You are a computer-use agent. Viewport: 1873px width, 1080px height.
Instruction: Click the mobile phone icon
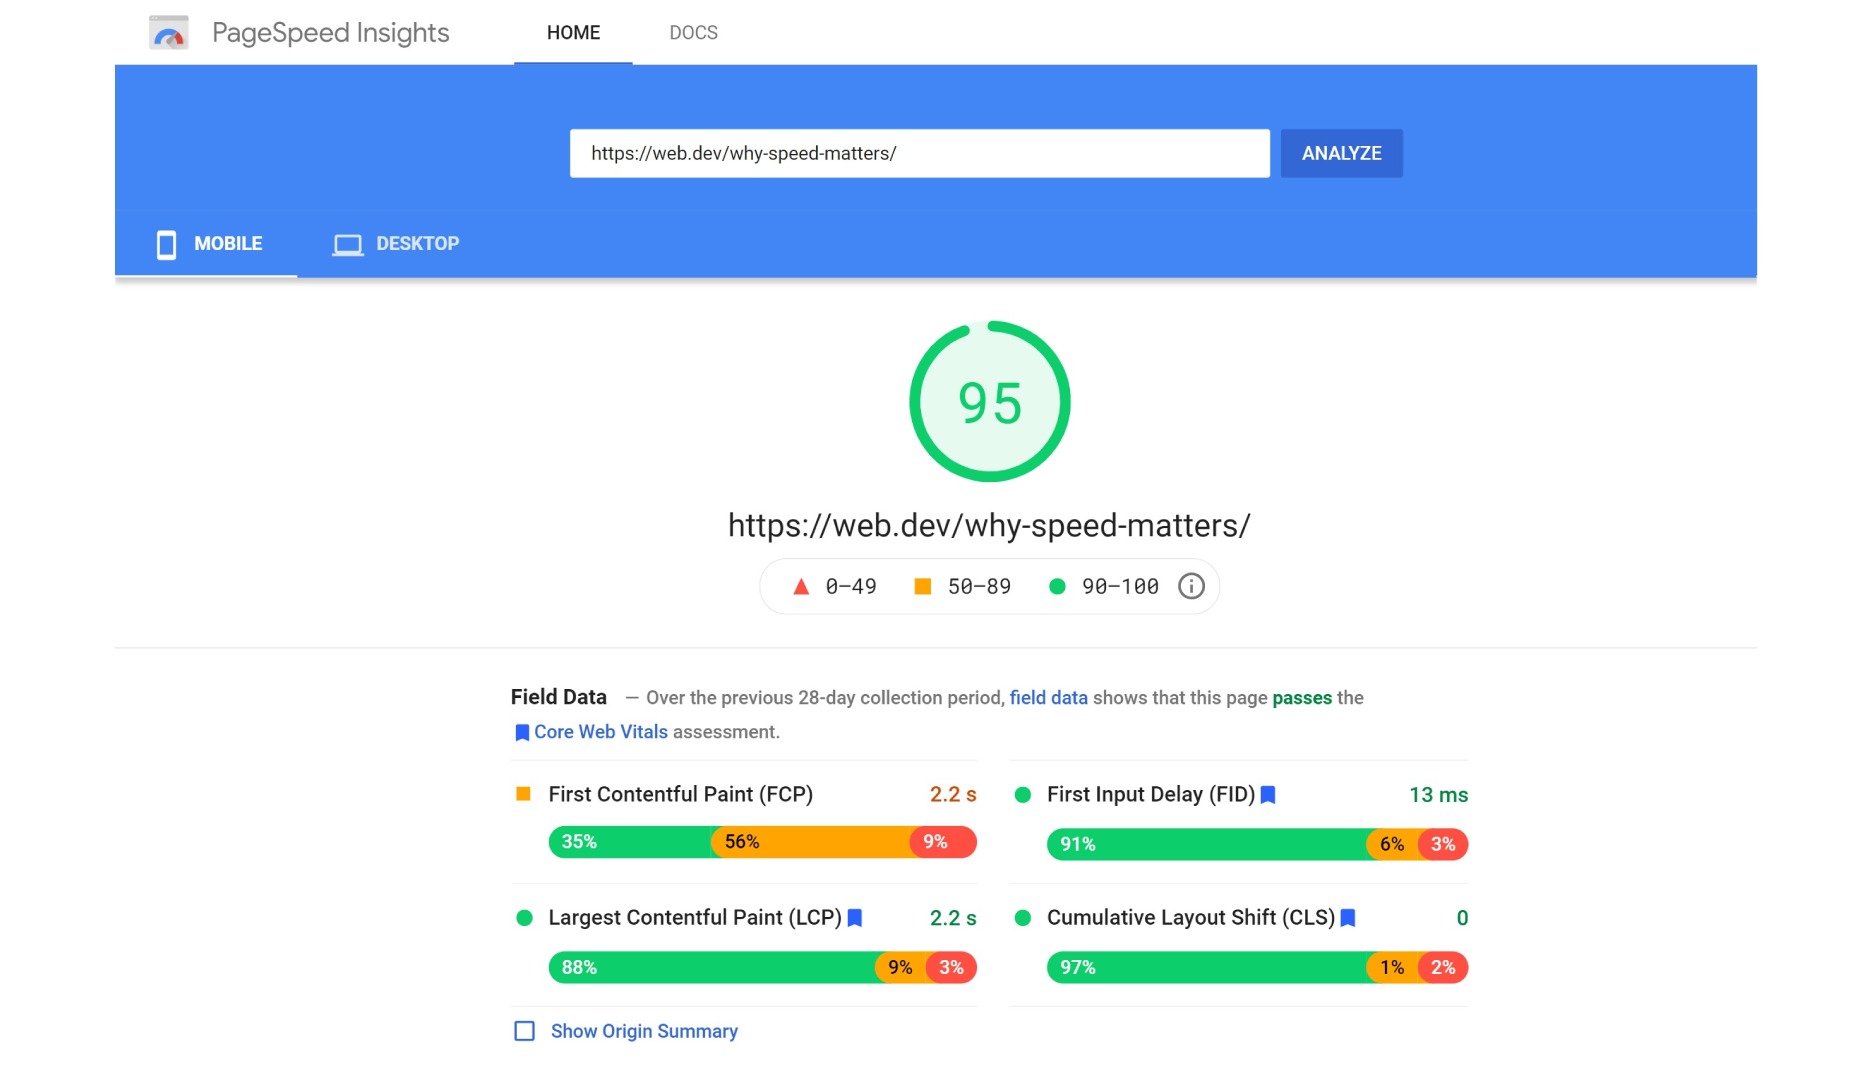[166, 244]
